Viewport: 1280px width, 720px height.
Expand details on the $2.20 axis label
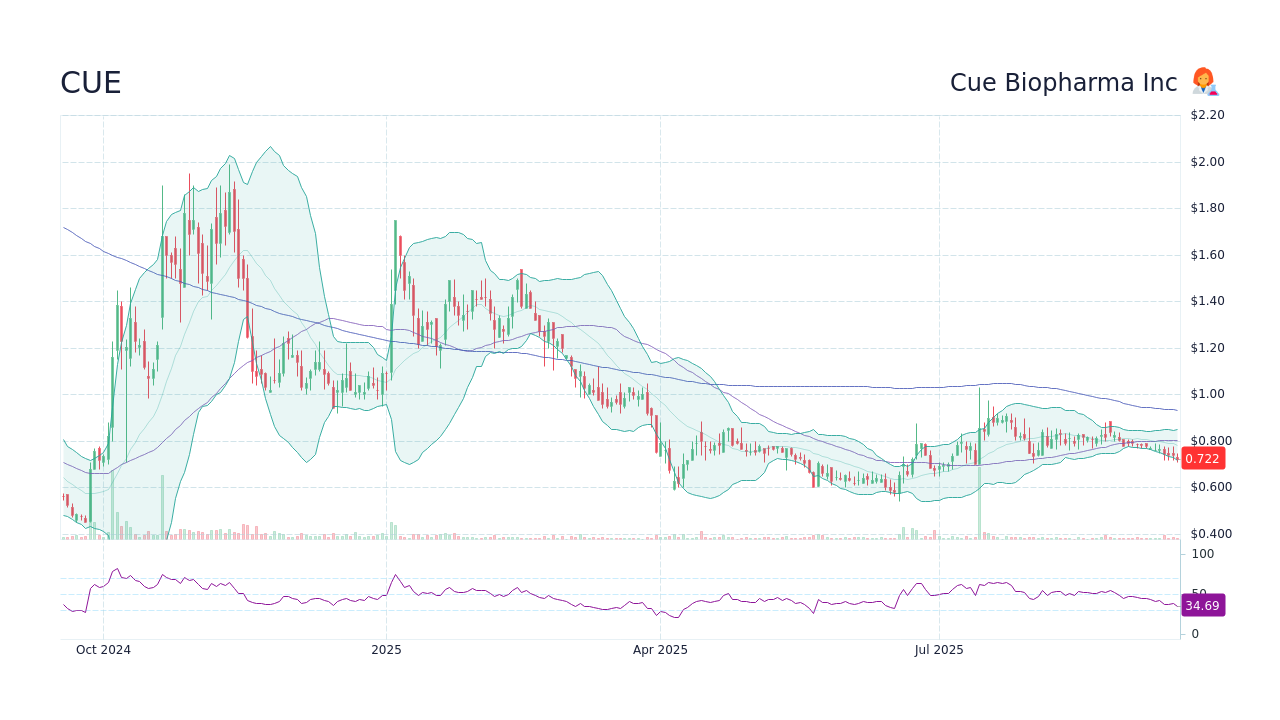point(1209,115)
